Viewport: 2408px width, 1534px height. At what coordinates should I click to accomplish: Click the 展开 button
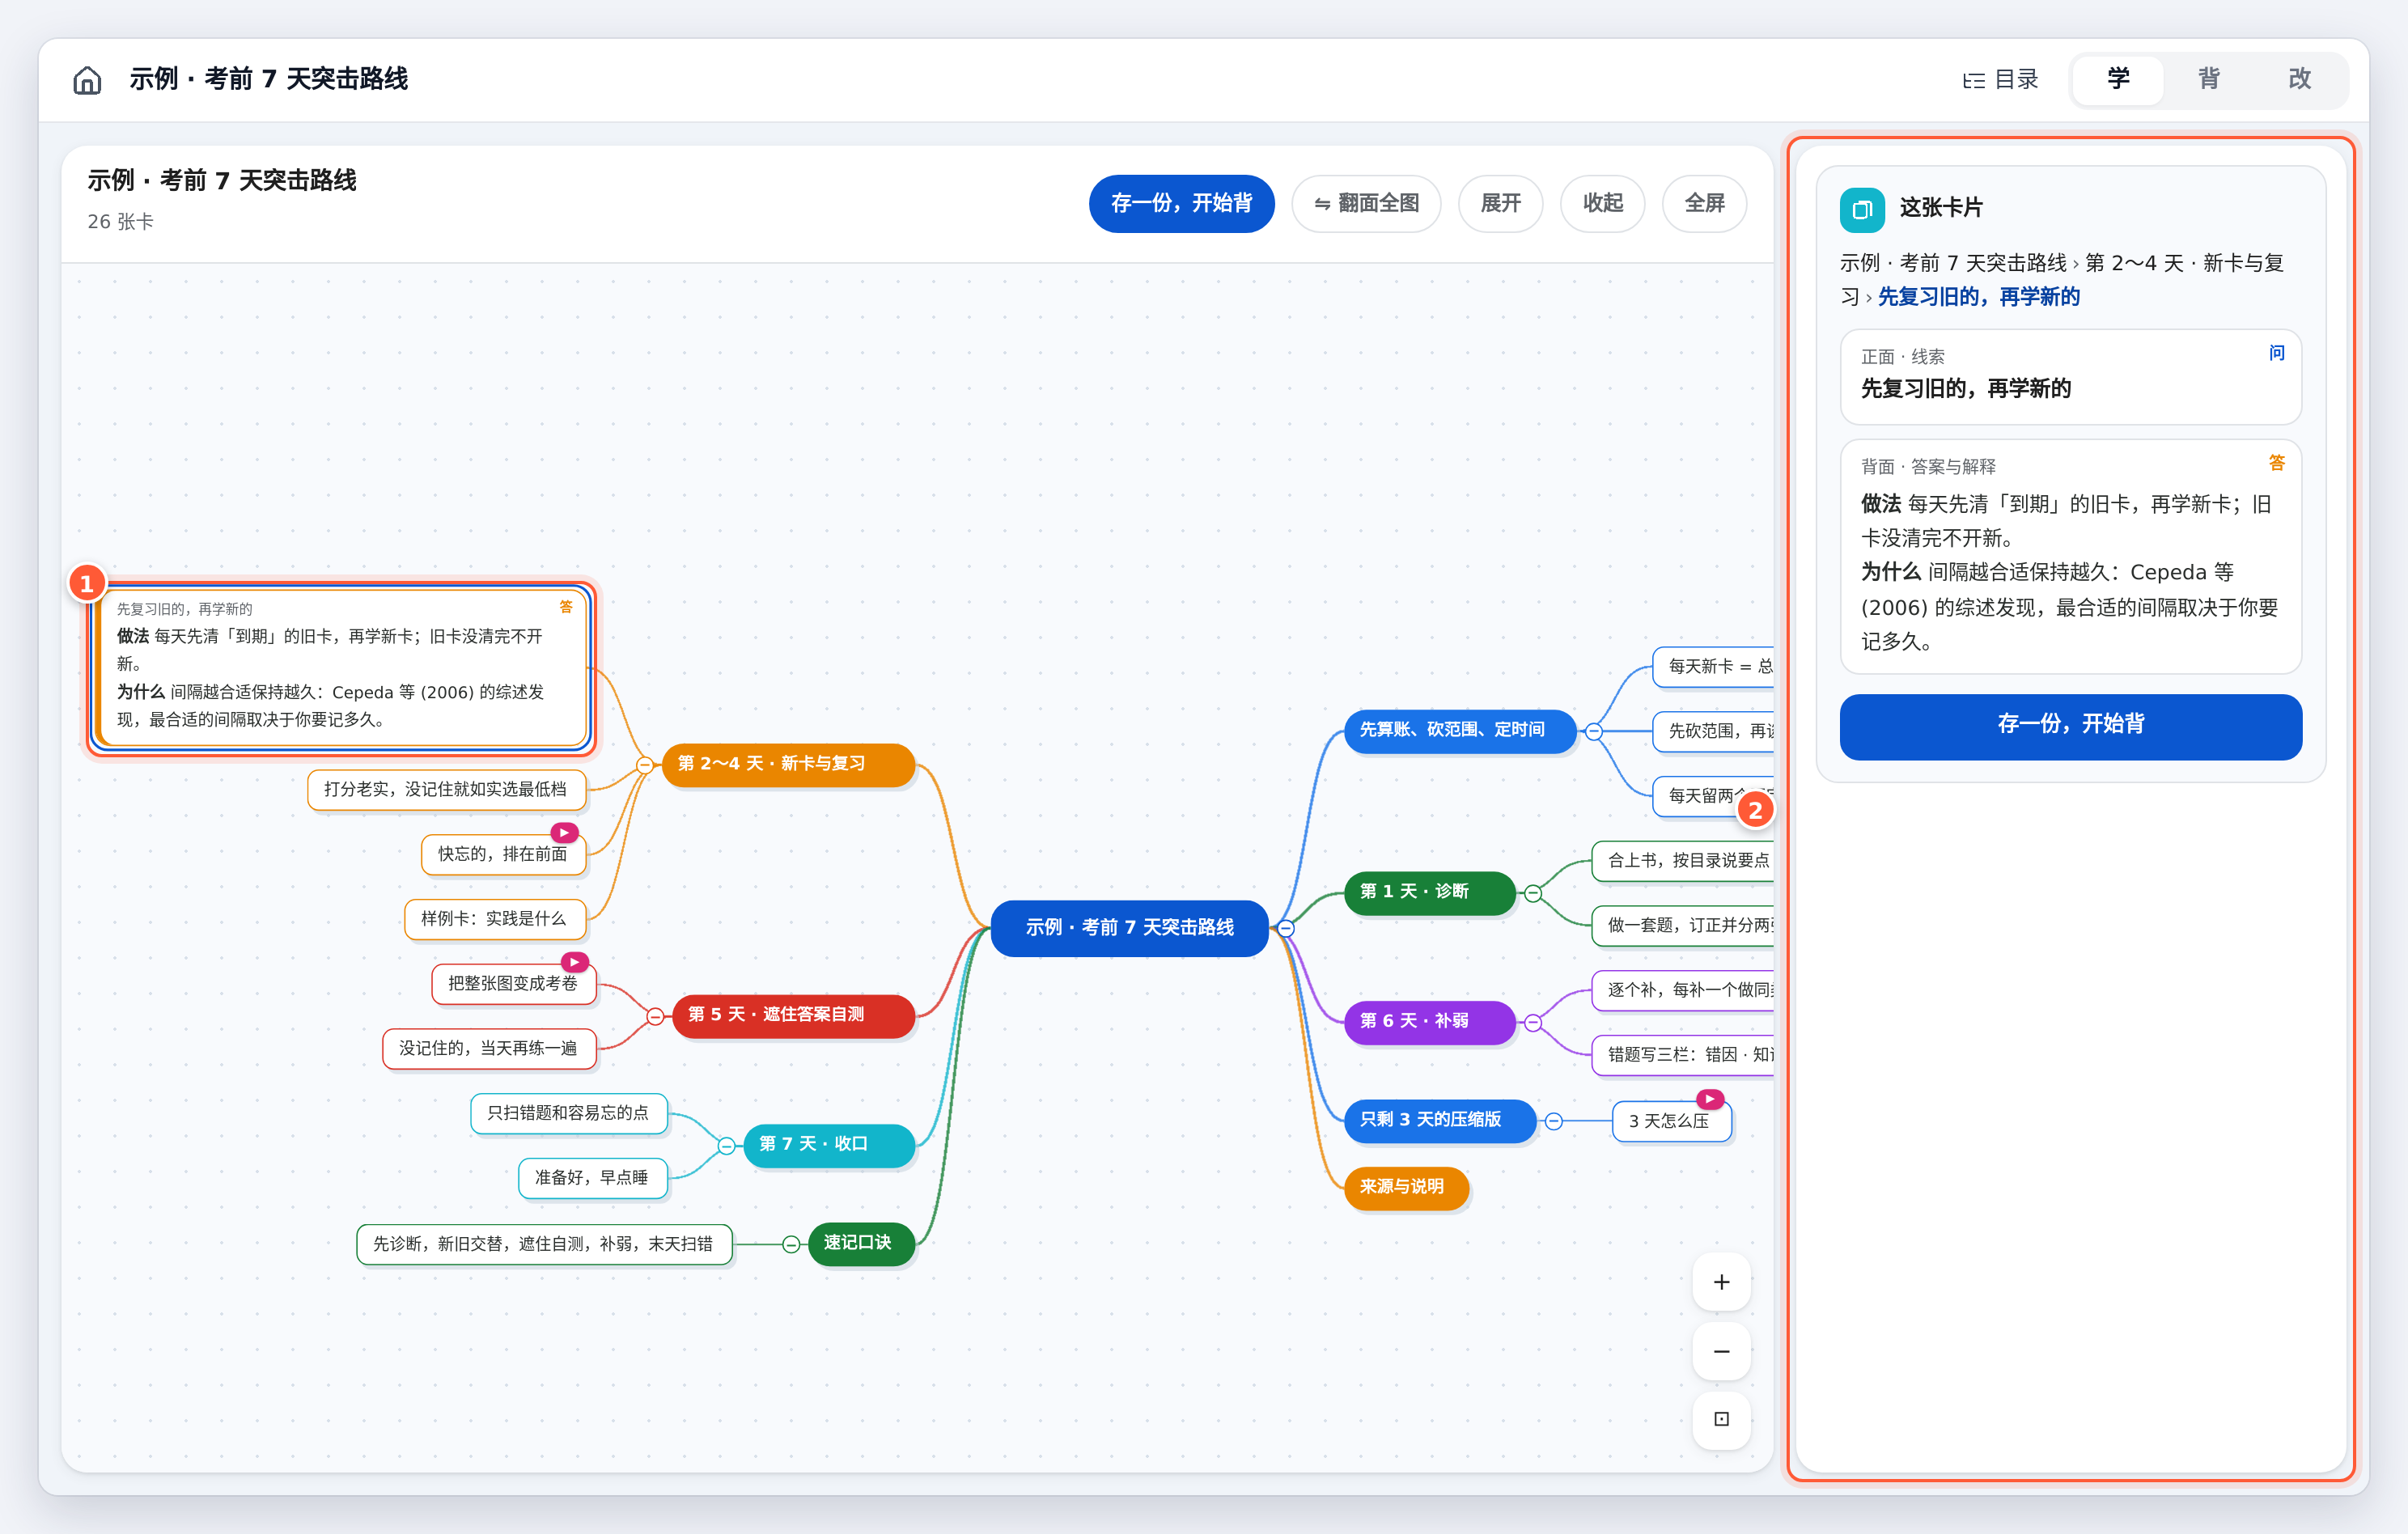[1500, 203]
